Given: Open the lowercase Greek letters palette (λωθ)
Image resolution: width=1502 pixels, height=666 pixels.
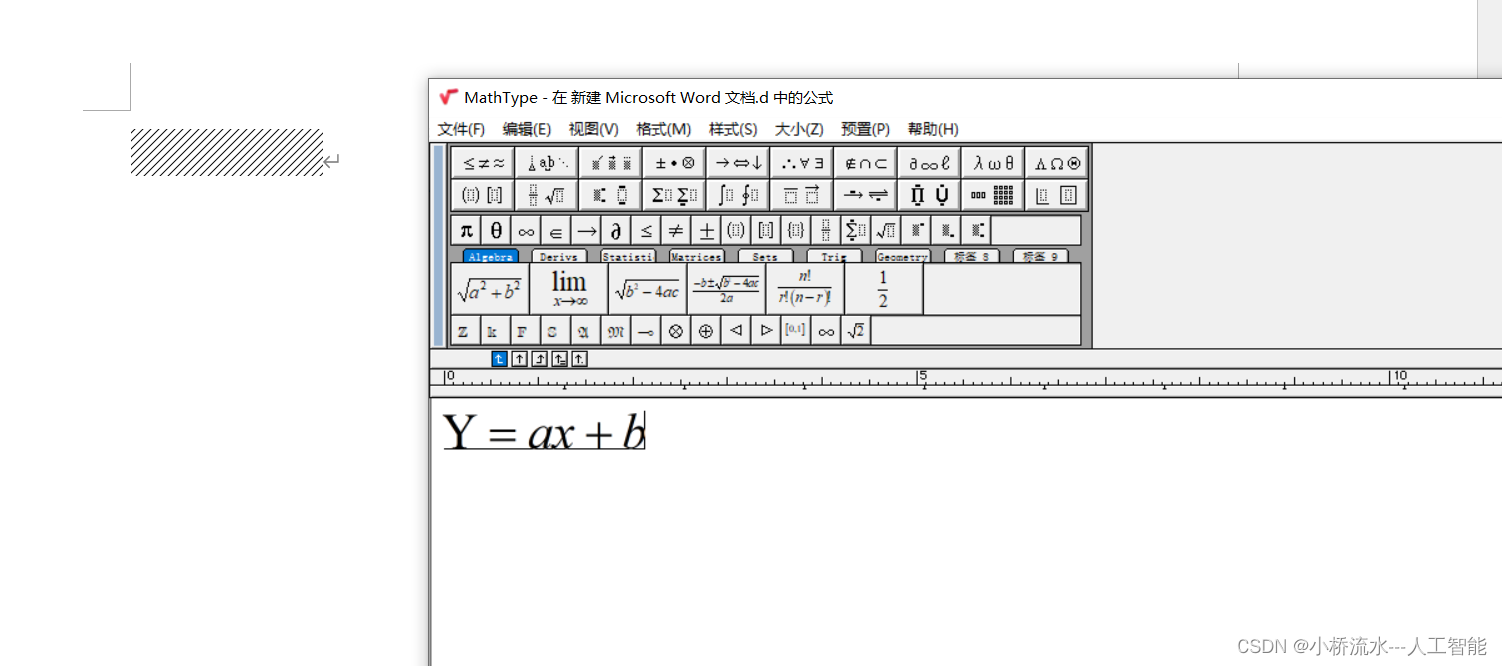Looking at the screenshot, I should 994,163.
